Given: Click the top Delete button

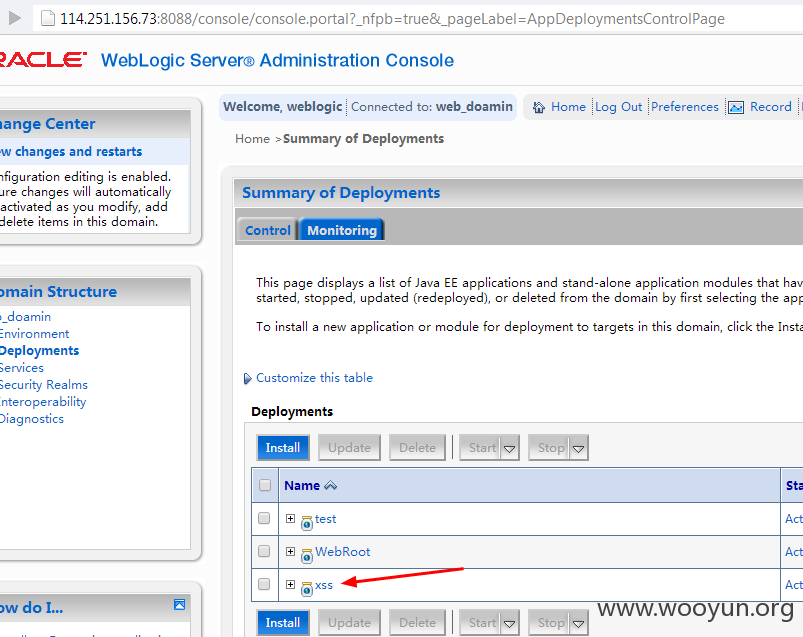Looking at the screenshot, I should click(x=417, y=448).
